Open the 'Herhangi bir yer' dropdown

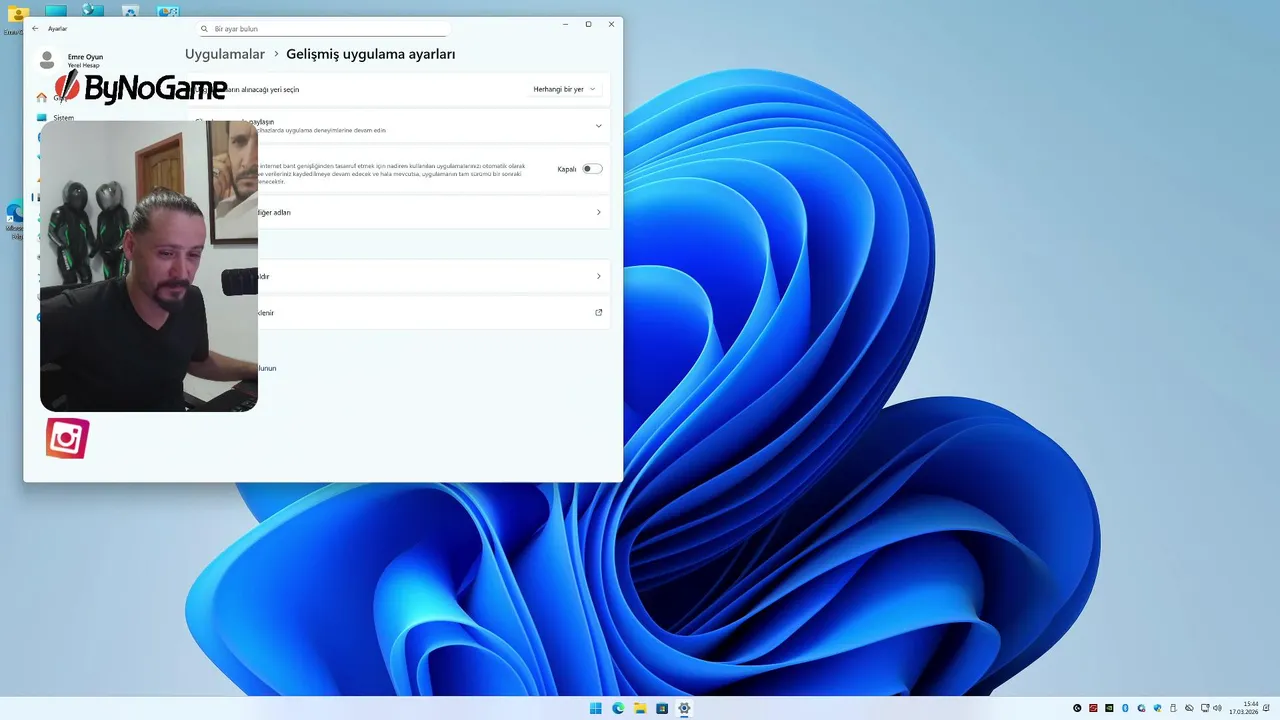(564, 89)
